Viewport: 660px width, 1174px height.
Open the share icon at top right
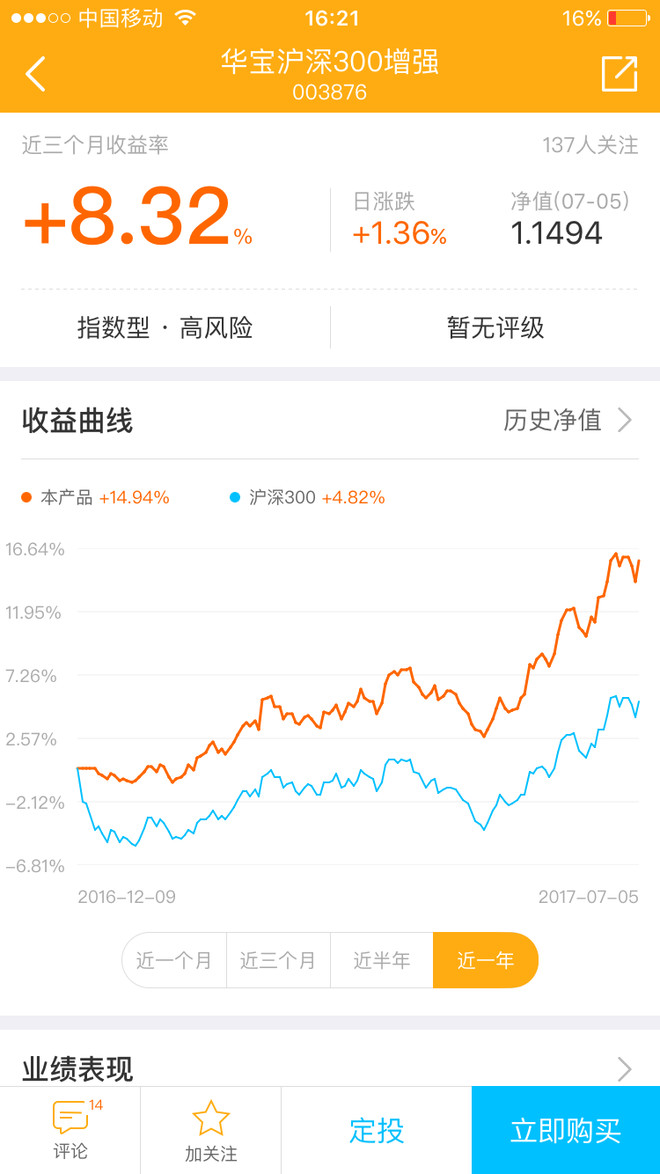coord(620,73)
